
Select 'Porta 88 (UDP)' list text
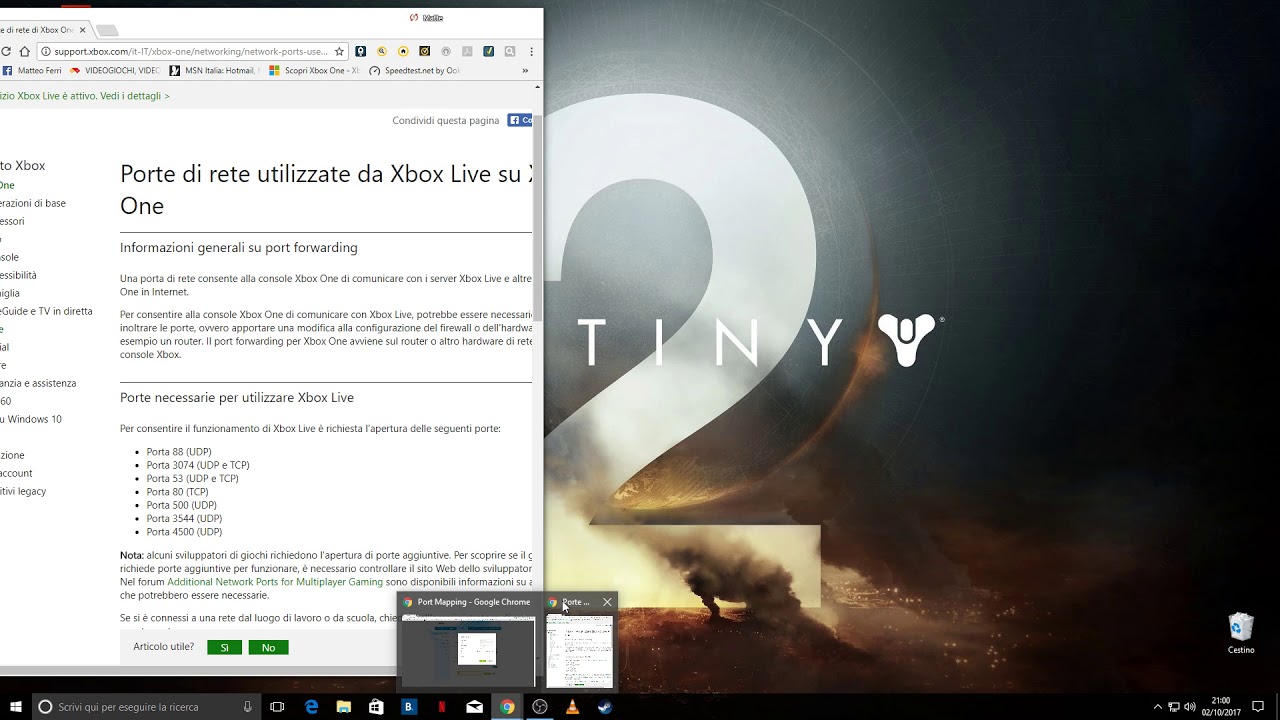[x=179, y=452]
